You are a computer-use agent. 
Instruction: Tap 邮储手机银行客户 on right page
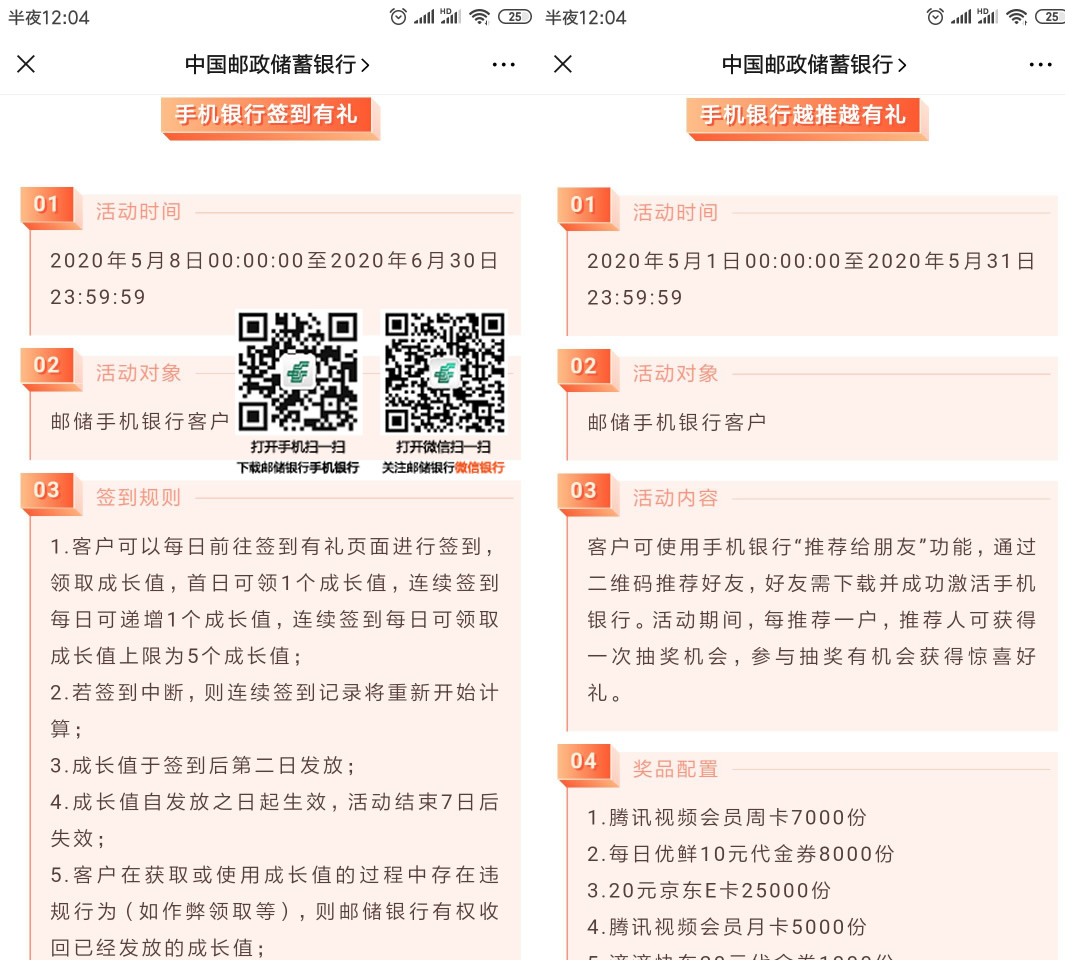(x=676, y=422)
